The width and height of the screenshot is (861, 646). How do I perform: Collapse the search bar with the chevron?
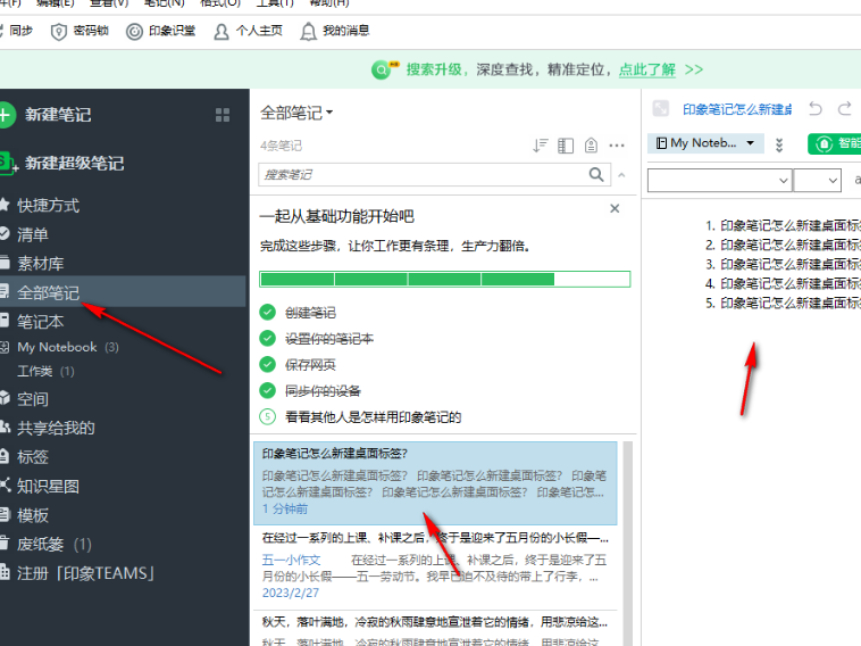pyautogui.click(x=622, y=175)
